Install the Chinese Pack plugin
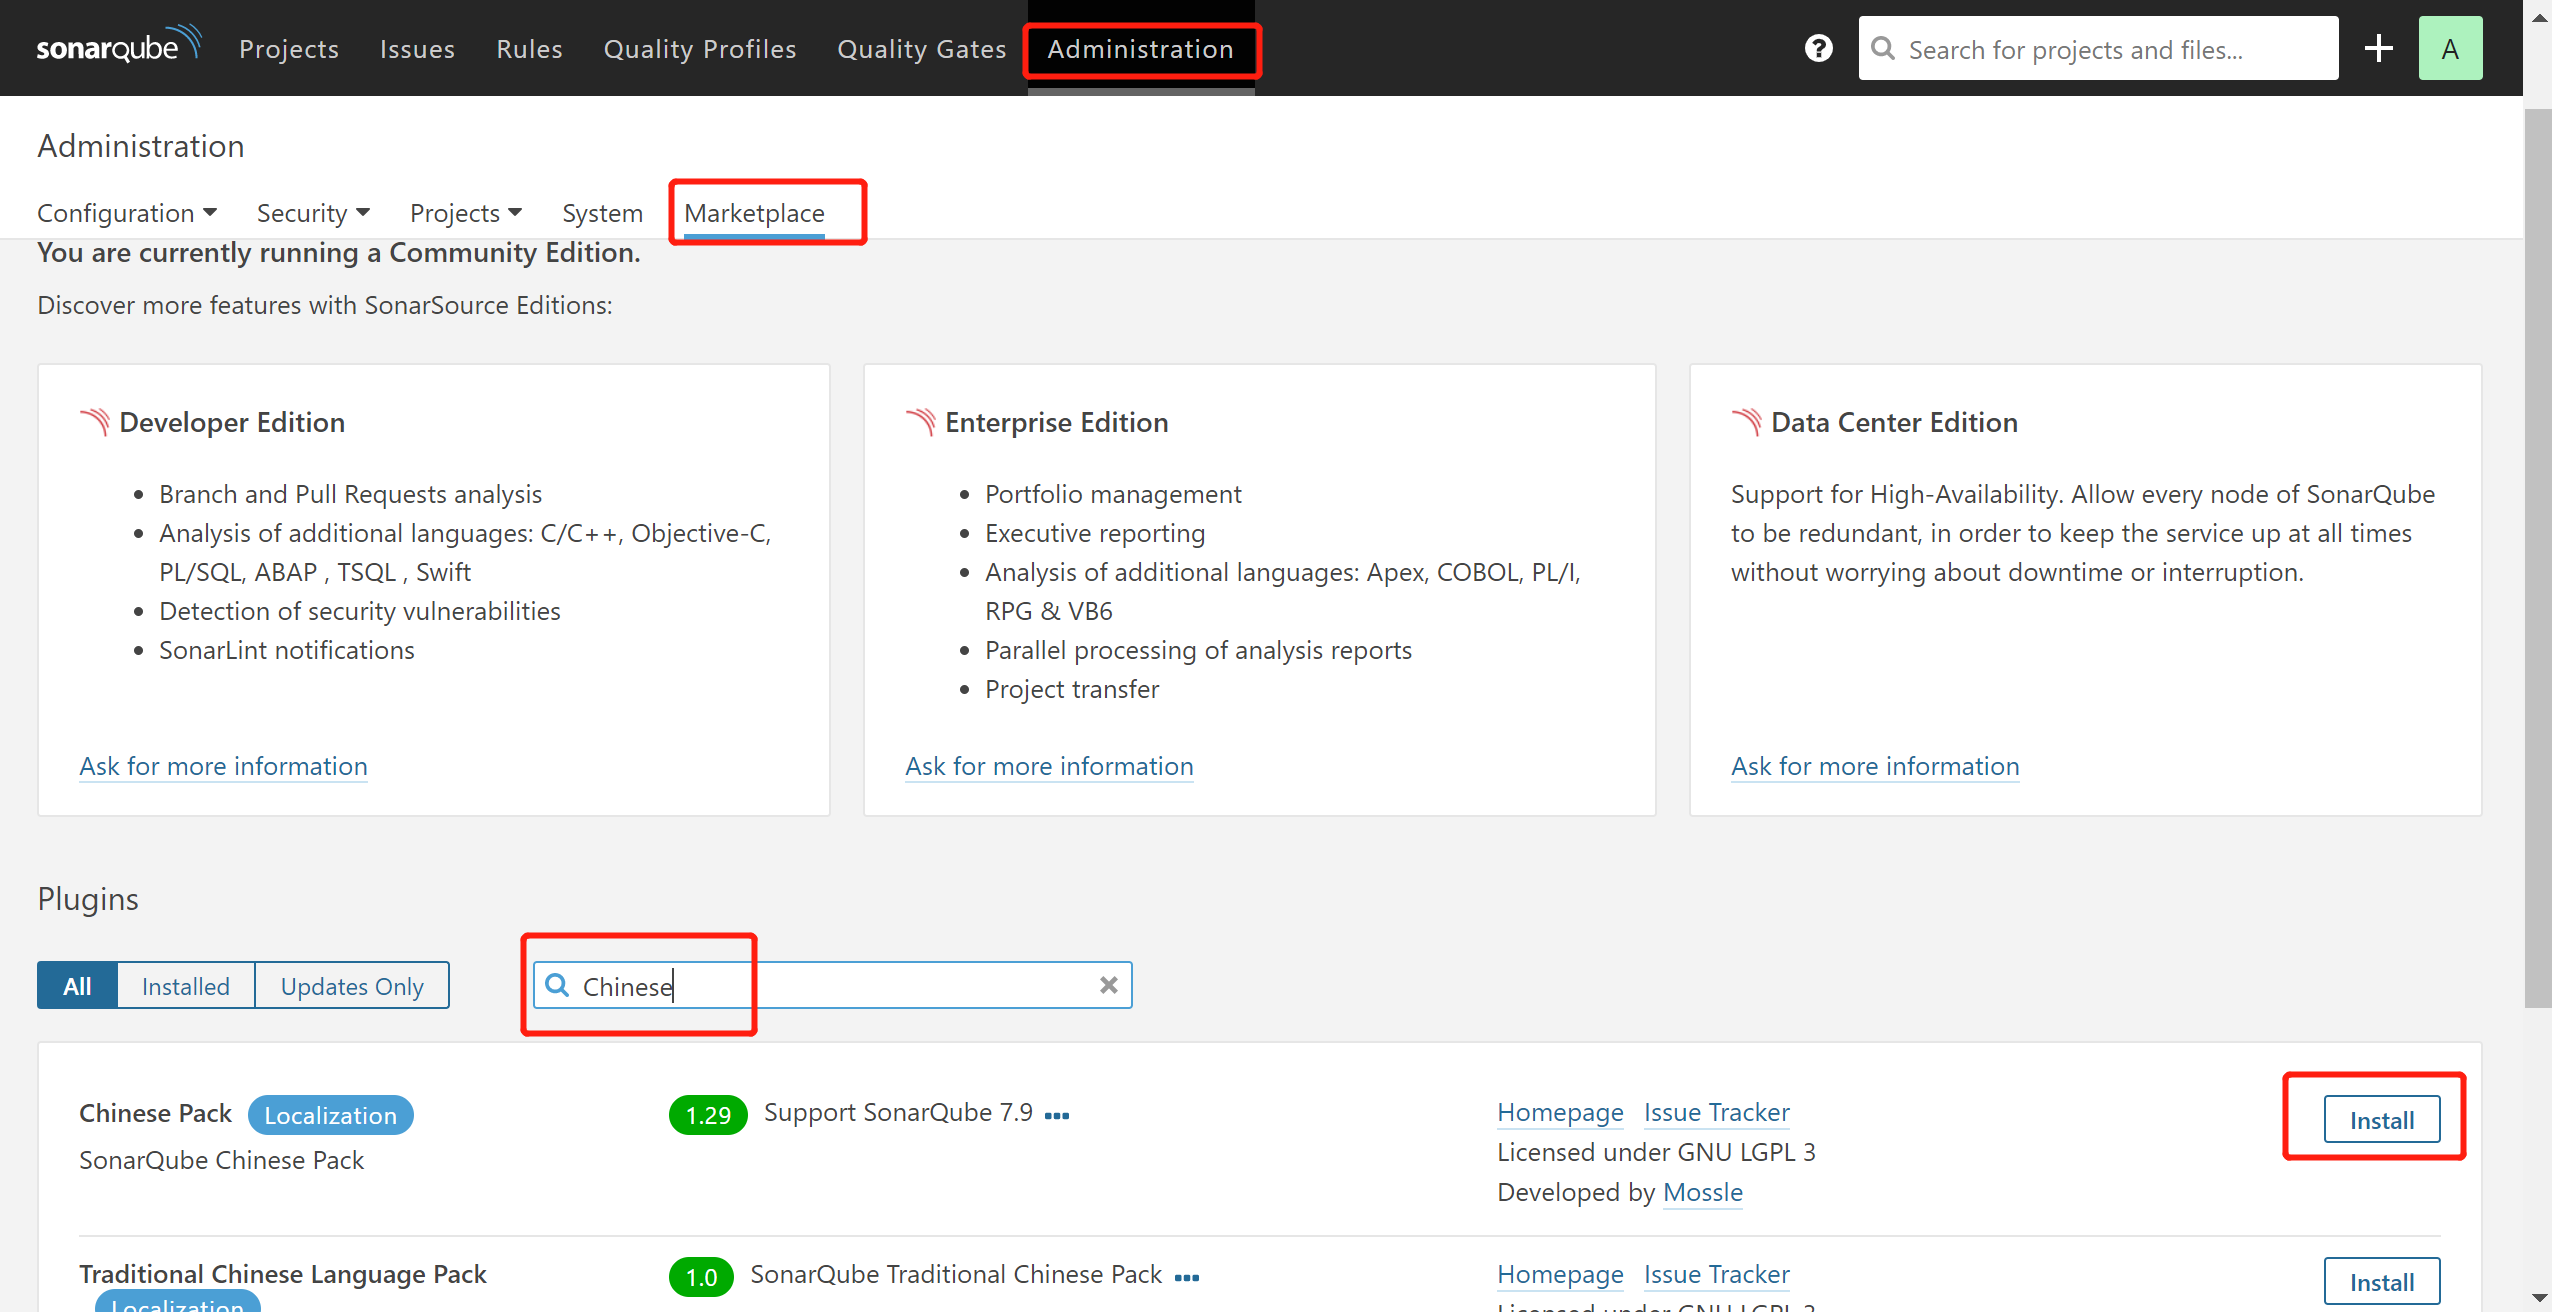The height and width of the screenshot is (1312, 2552). click(x=2381, y=1119)
